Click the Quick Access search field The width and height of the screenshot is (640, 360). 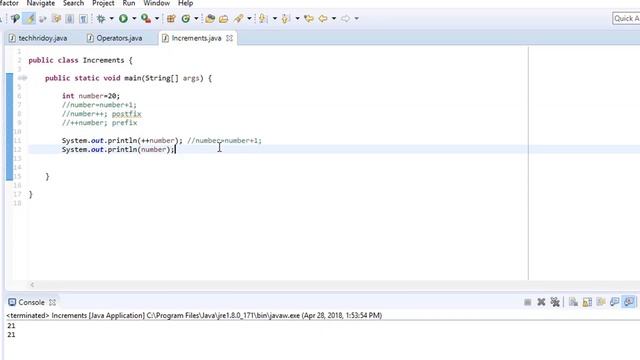[626, 18]
